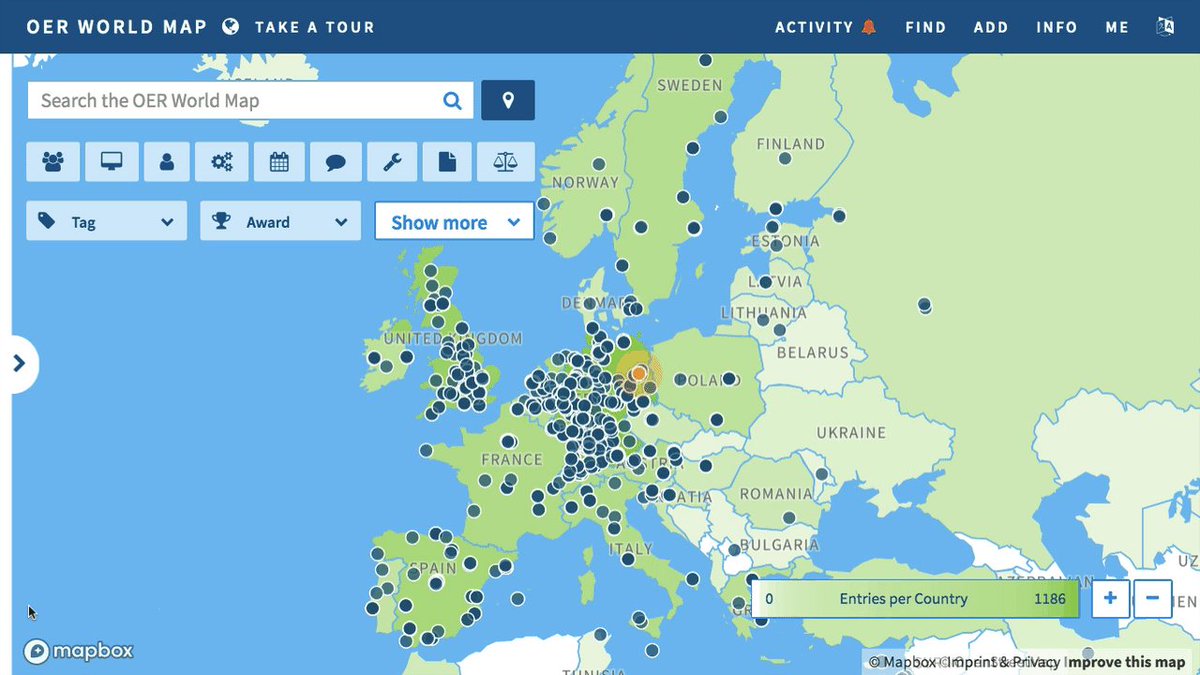Start the Take a Tour guide
The width and height of the screenshot is (1200, 675).
(315, 27)
